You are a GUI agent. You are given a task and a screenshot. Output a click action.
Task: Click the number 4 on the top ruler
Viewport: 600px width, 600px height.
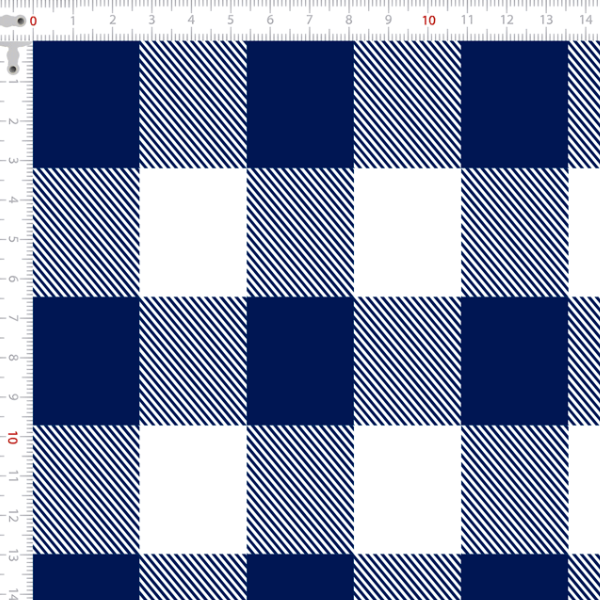191,20
